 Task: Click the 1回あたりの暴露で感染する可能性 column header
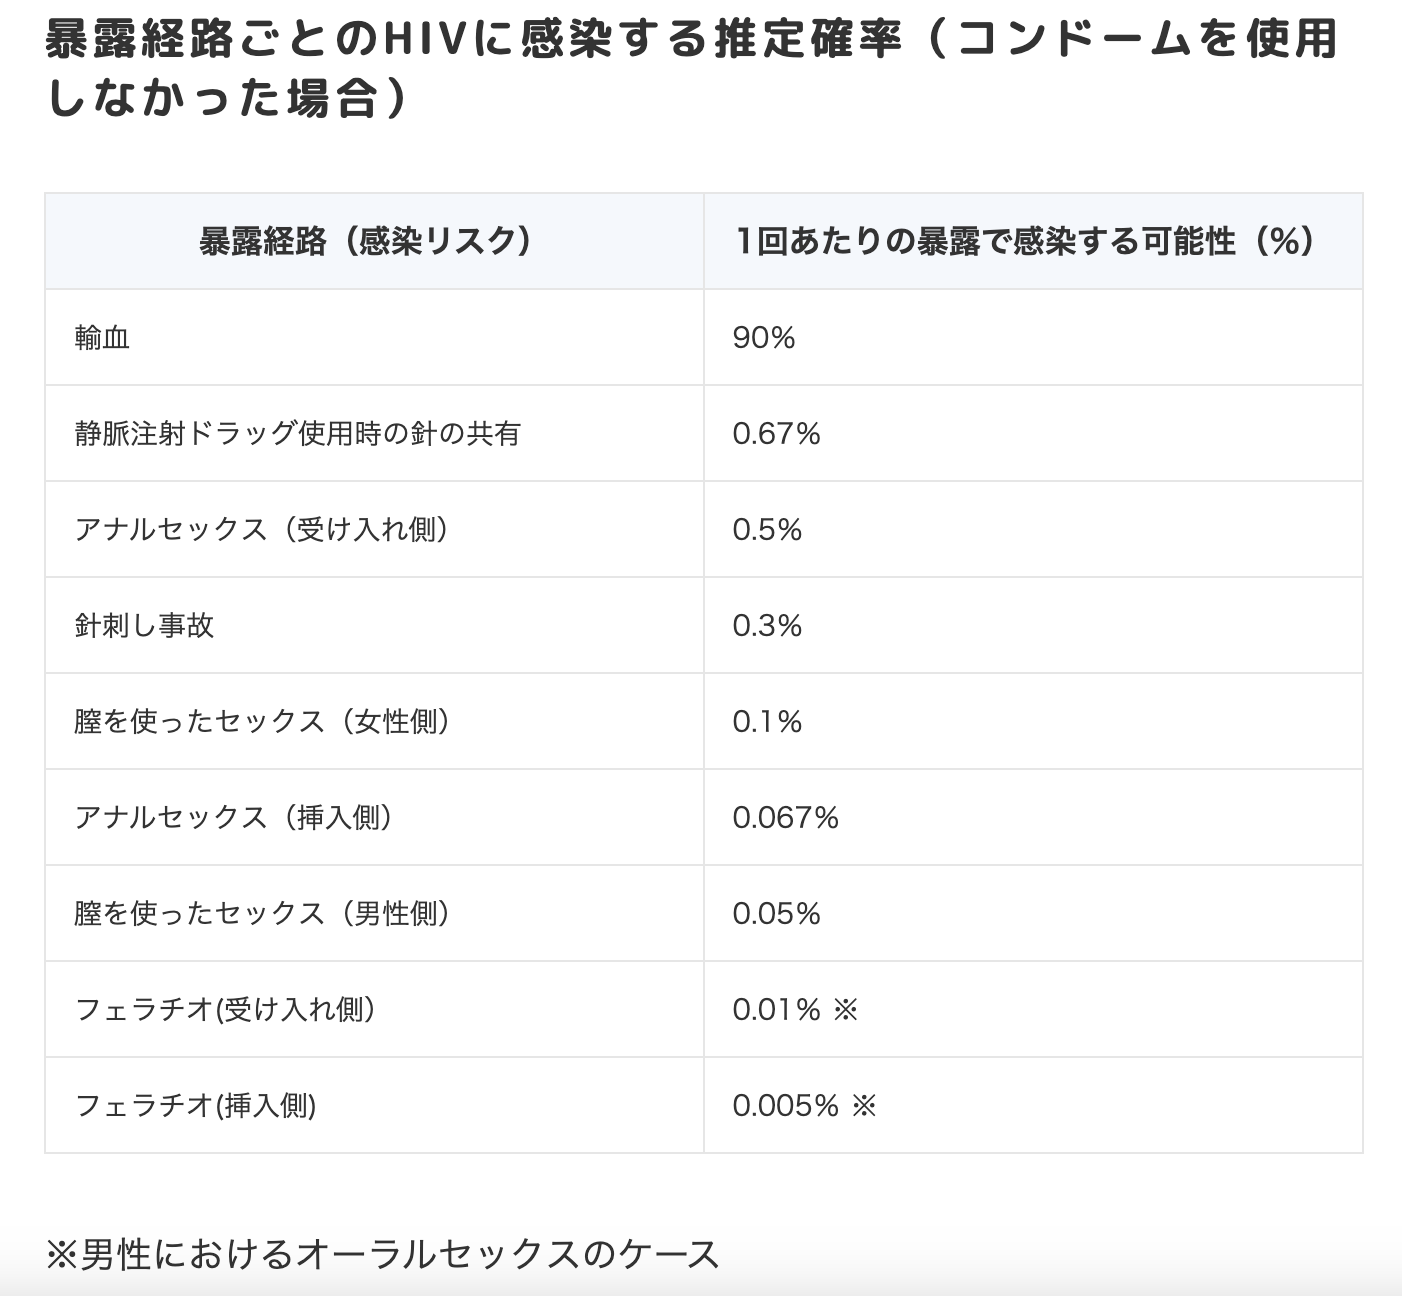coord(1025,242)
